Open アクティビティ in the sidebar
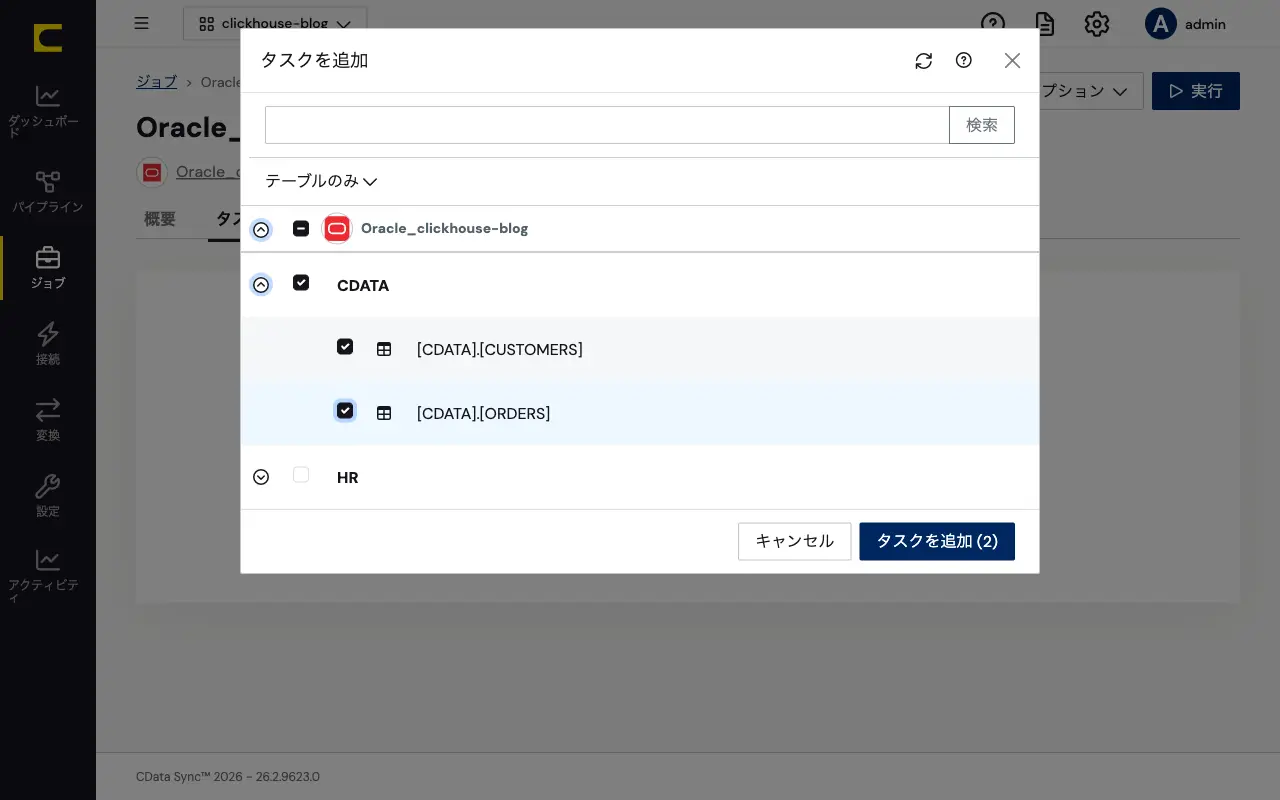This screenshot has height=800, width=1280. [48, 576]
